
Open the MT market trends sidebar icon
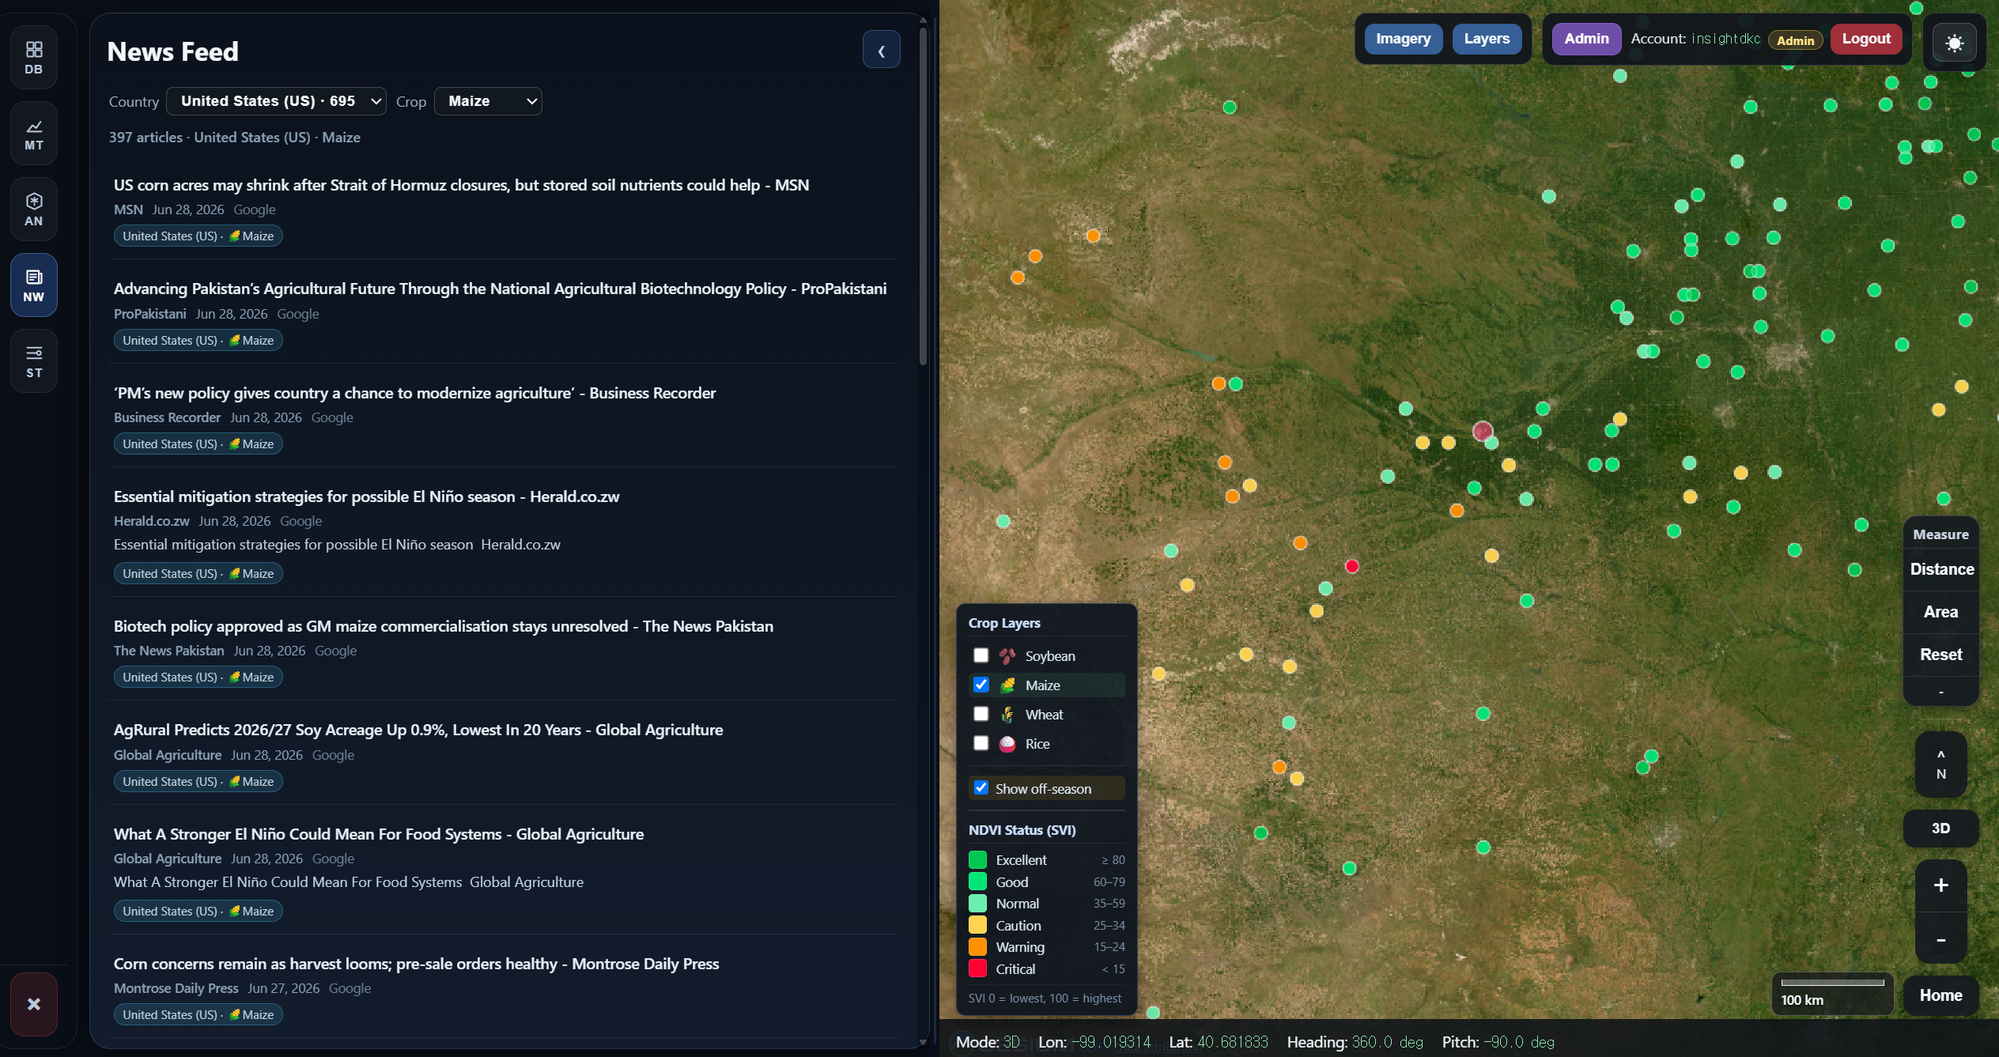point(34,134)
